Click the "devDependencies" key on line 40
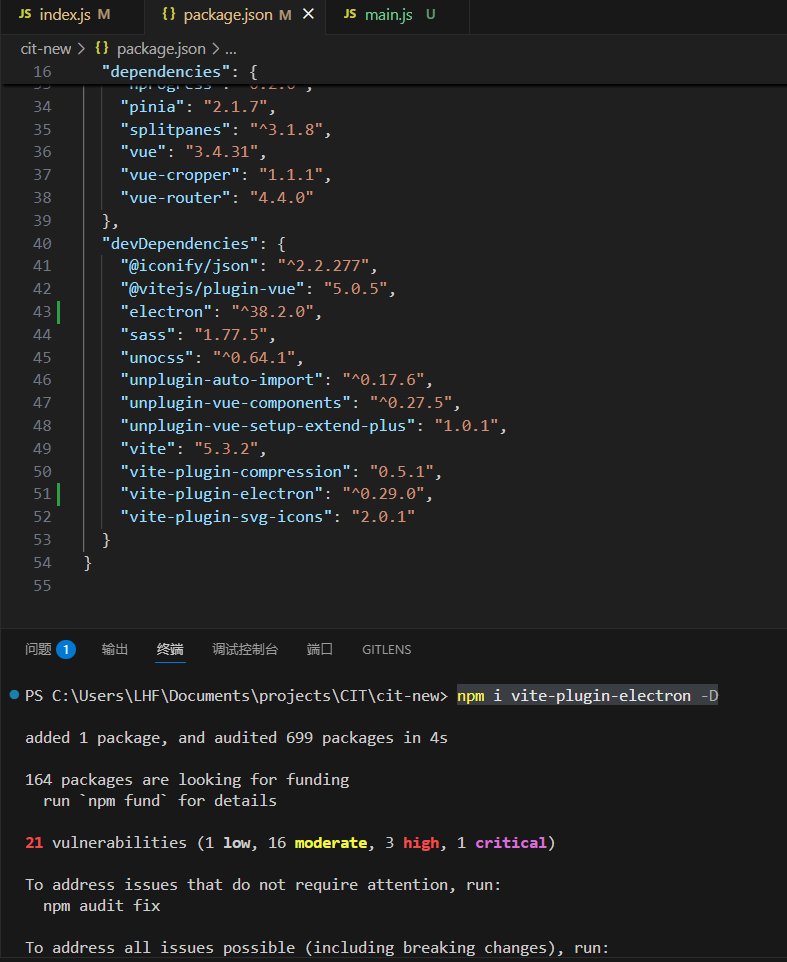The width and height of the screenshot is (787, 962). 180,244
